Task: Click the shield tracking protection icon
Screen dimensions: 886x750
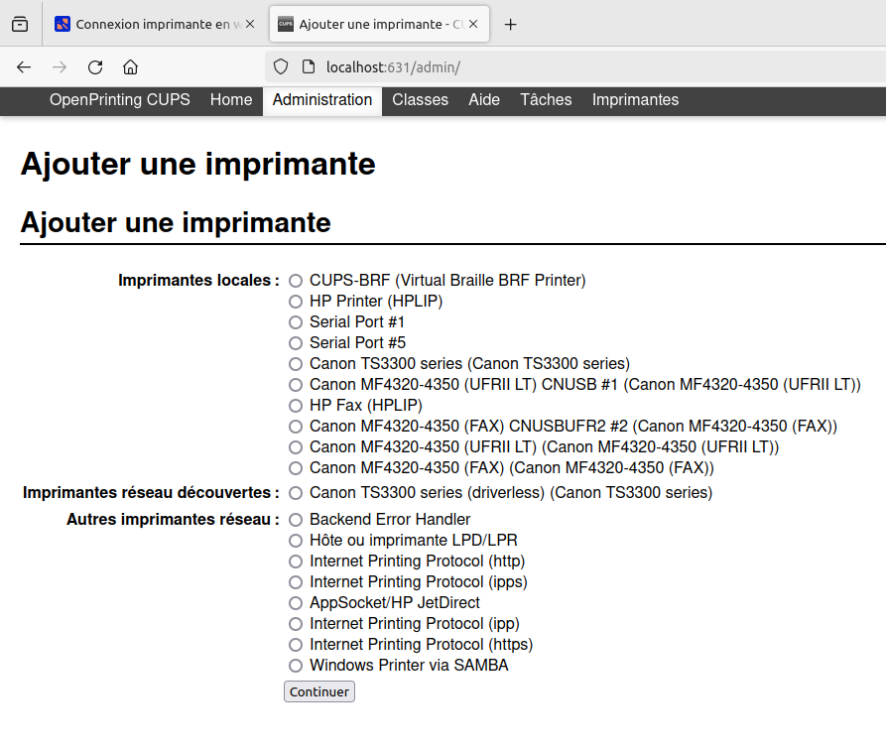Action: click(280, 67)
